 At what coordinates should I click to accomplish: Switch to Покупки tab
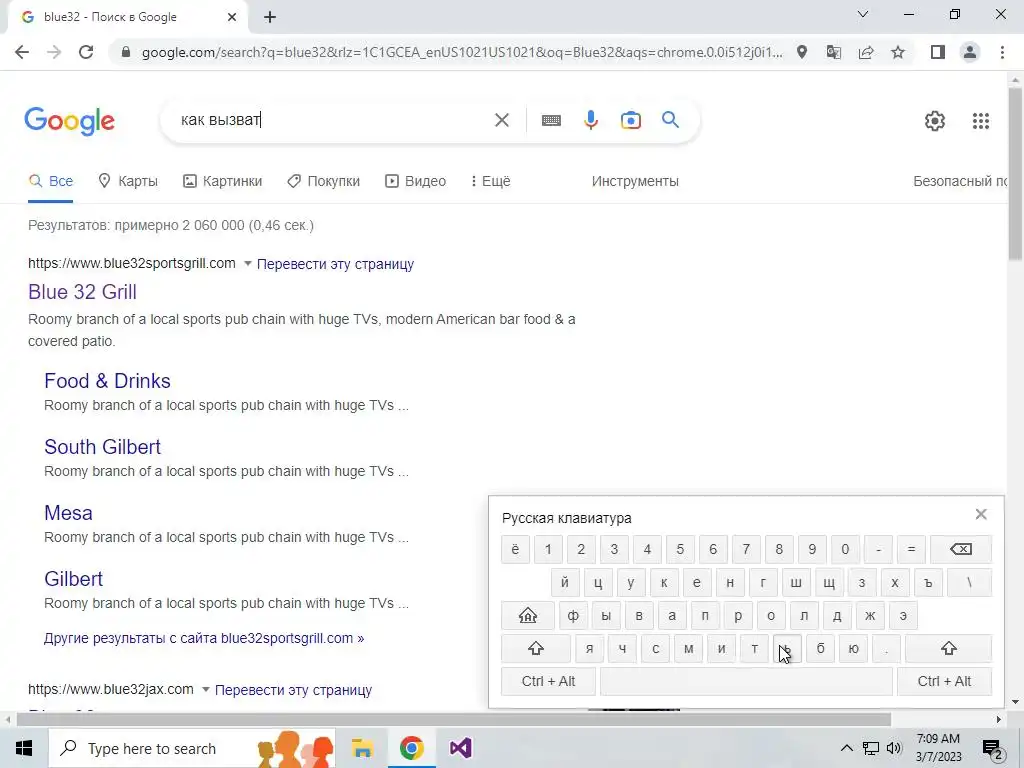click(x=324, y=181)
